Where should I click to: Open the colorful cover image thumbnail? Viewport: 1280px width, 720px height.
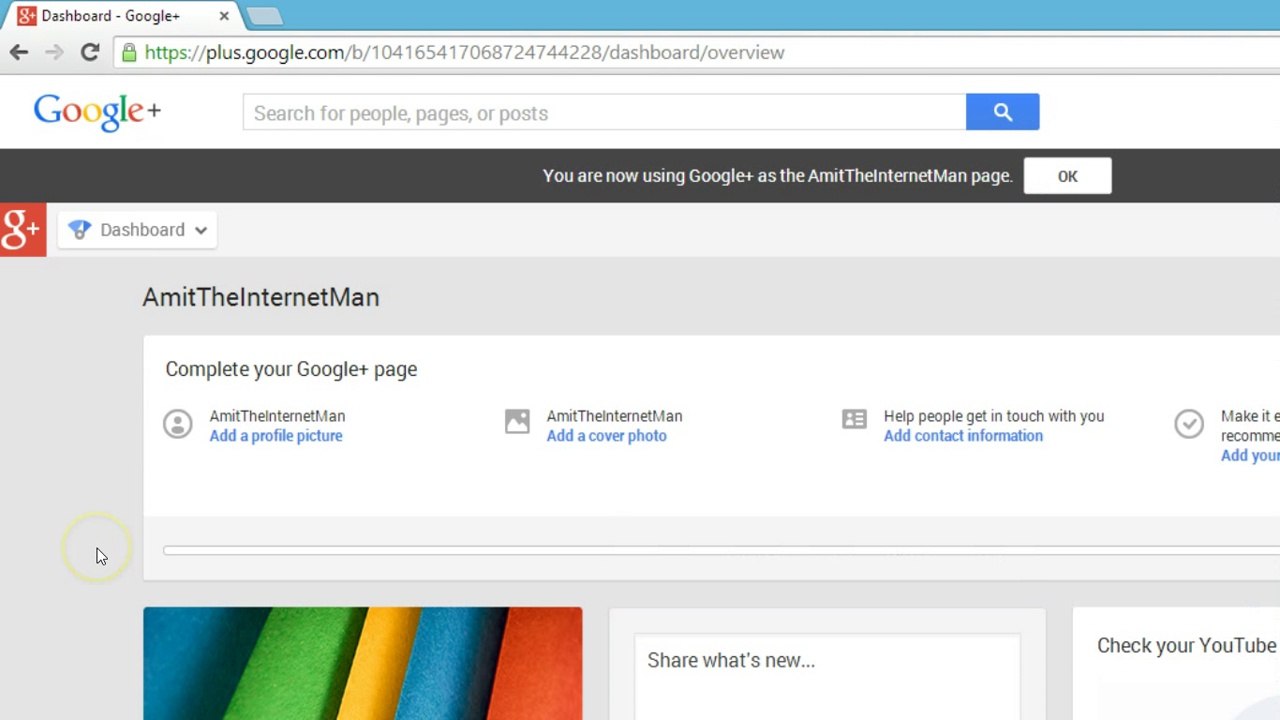point(362,663)
